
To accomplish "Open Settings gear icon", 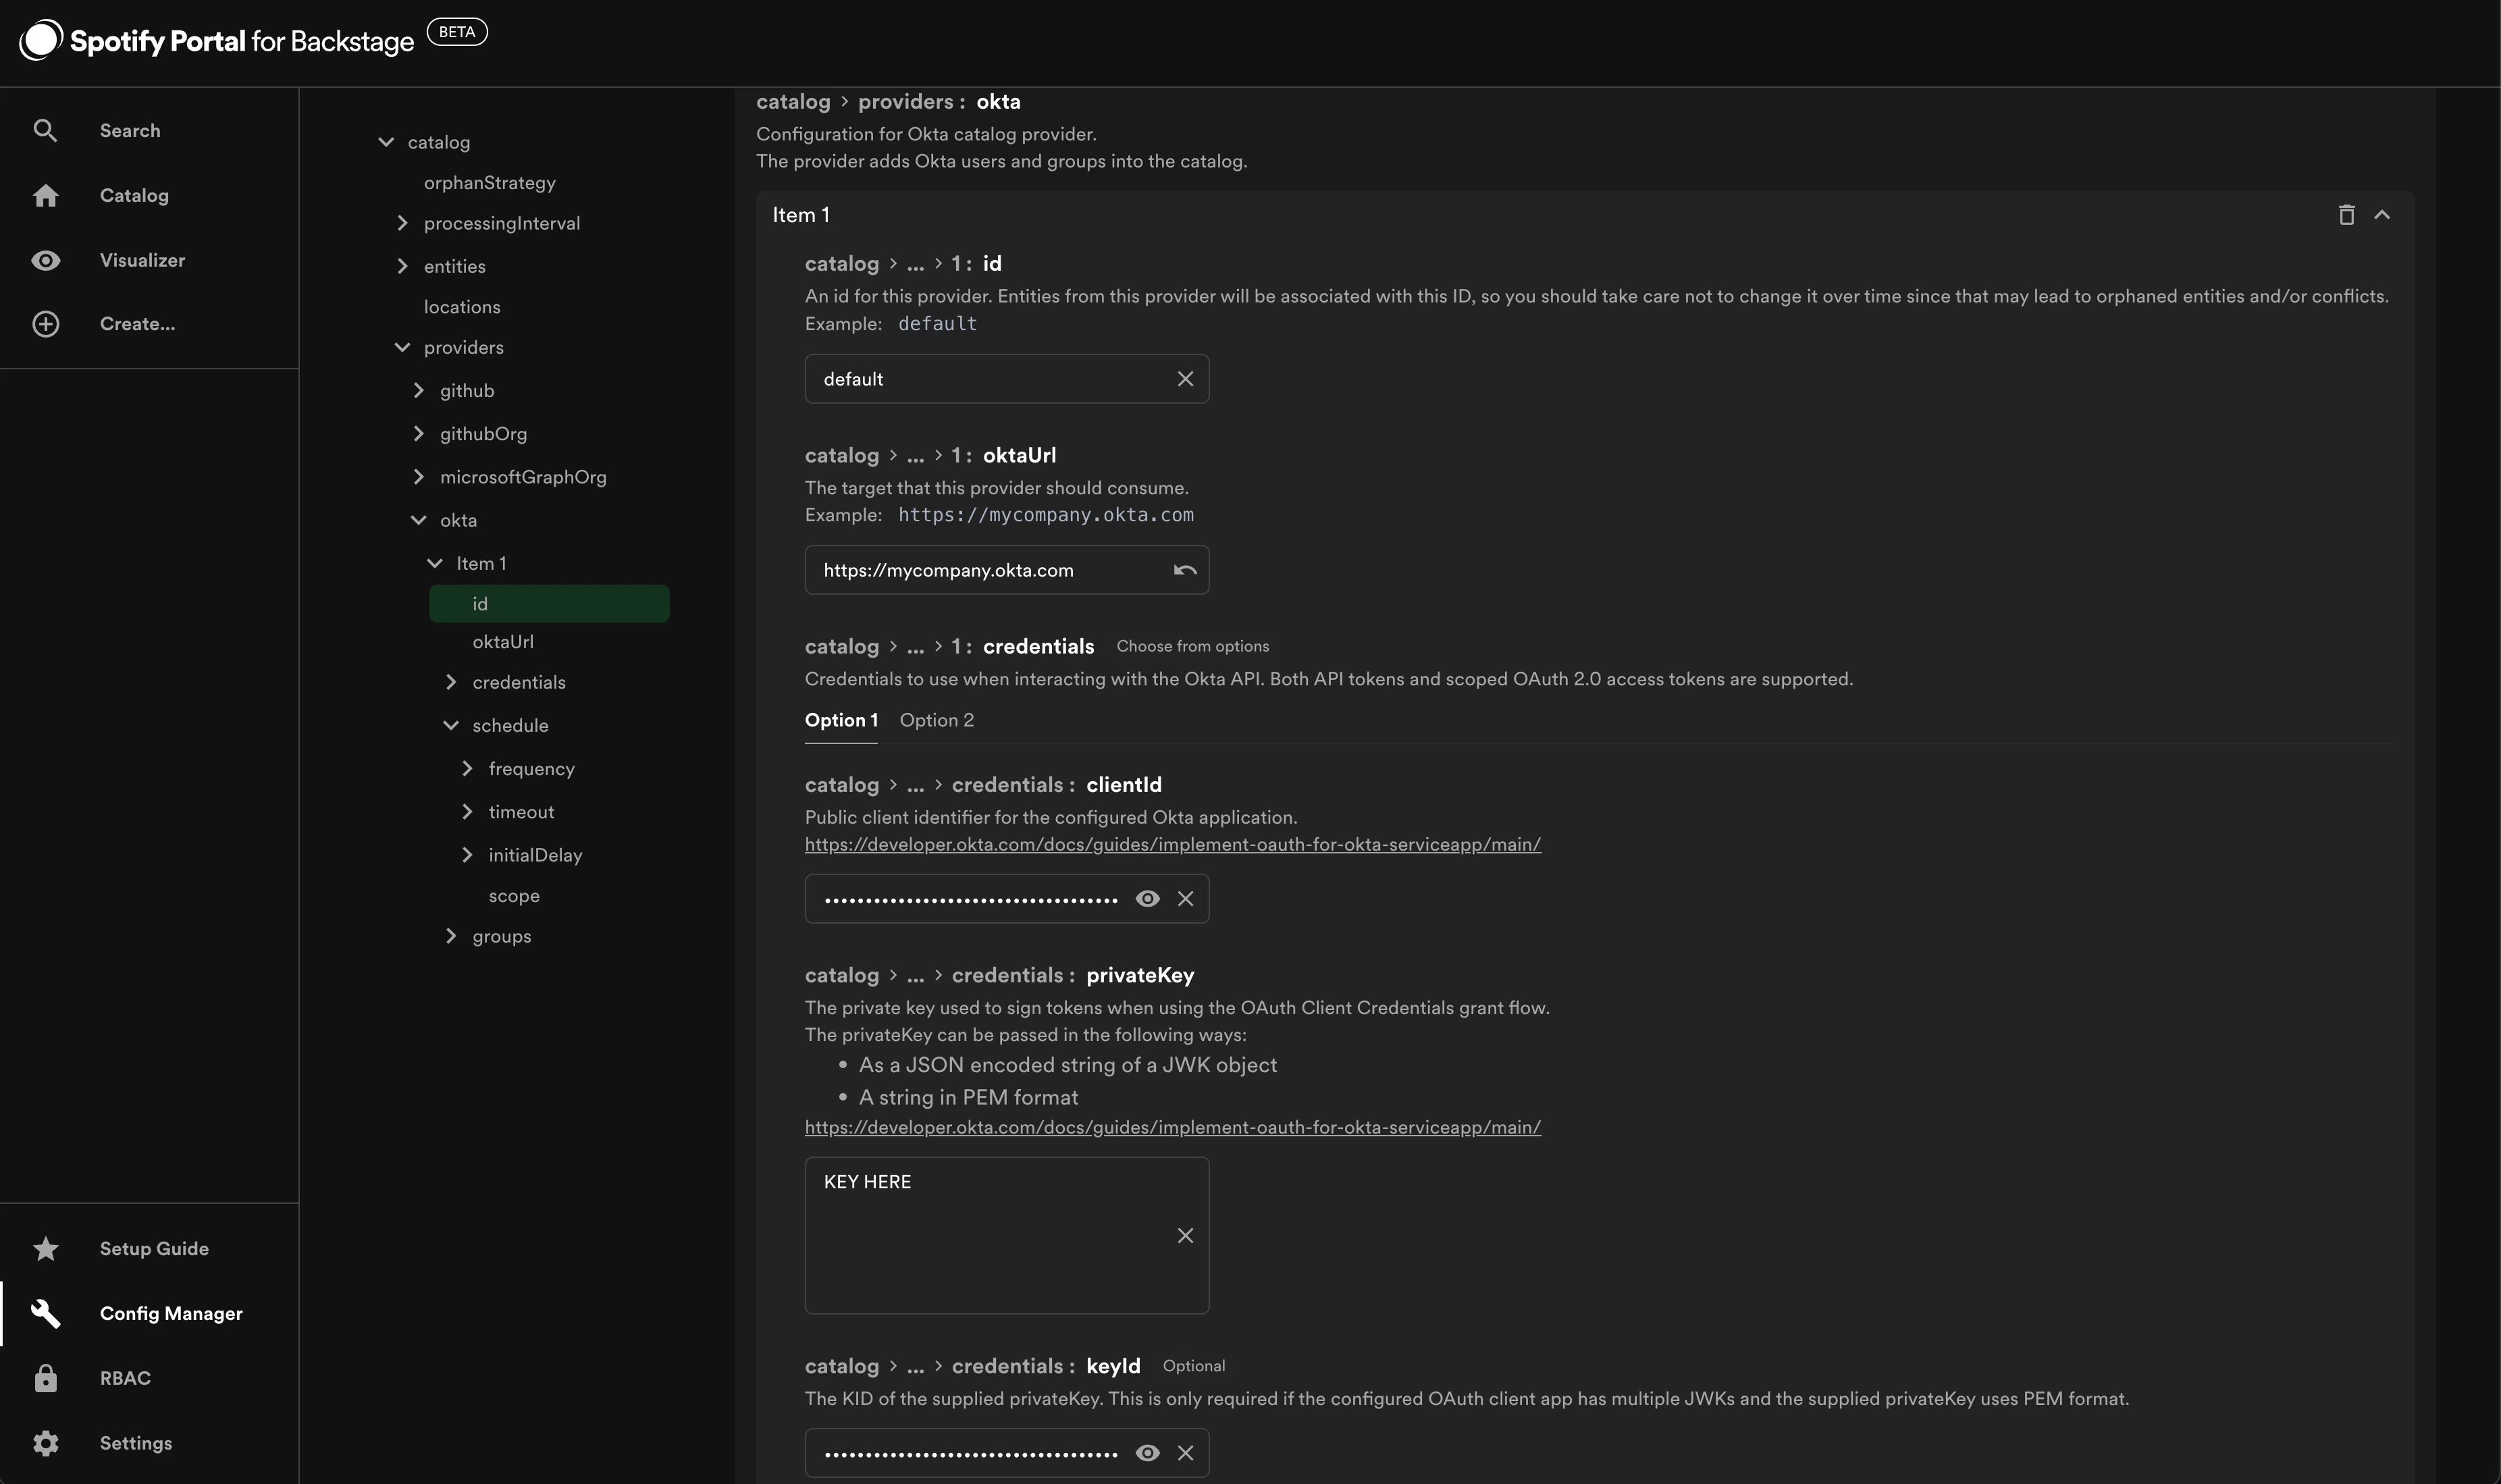I will pos(45,1443).
